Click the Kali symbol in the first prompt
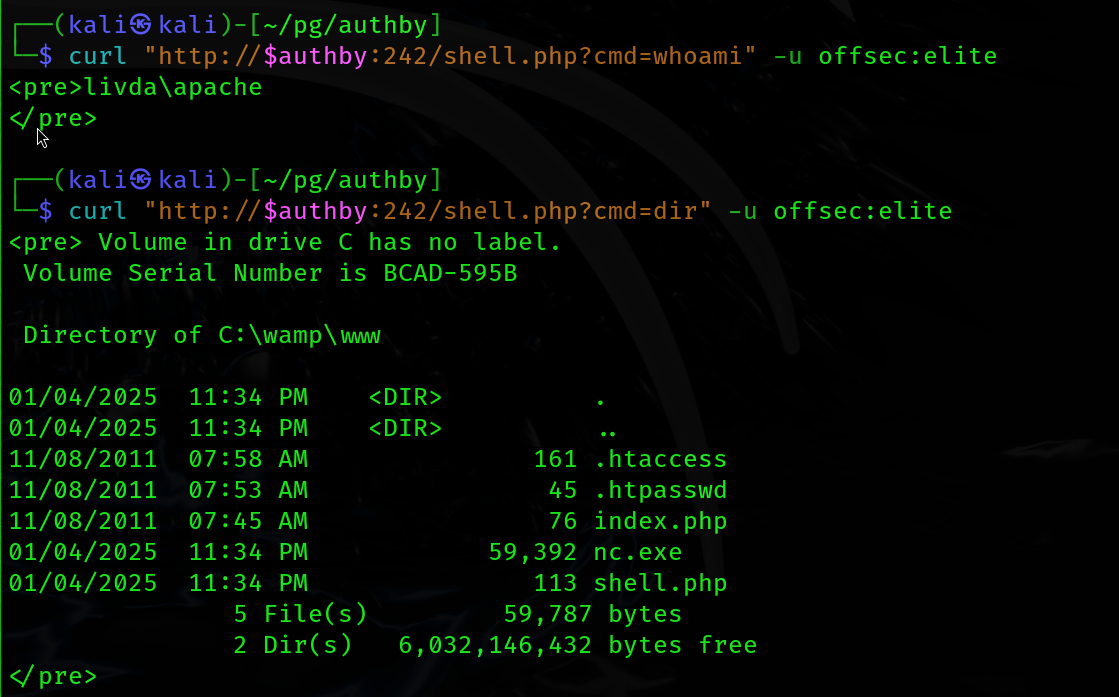Screen dimensions: 1119x697 [x=142, y=25]
